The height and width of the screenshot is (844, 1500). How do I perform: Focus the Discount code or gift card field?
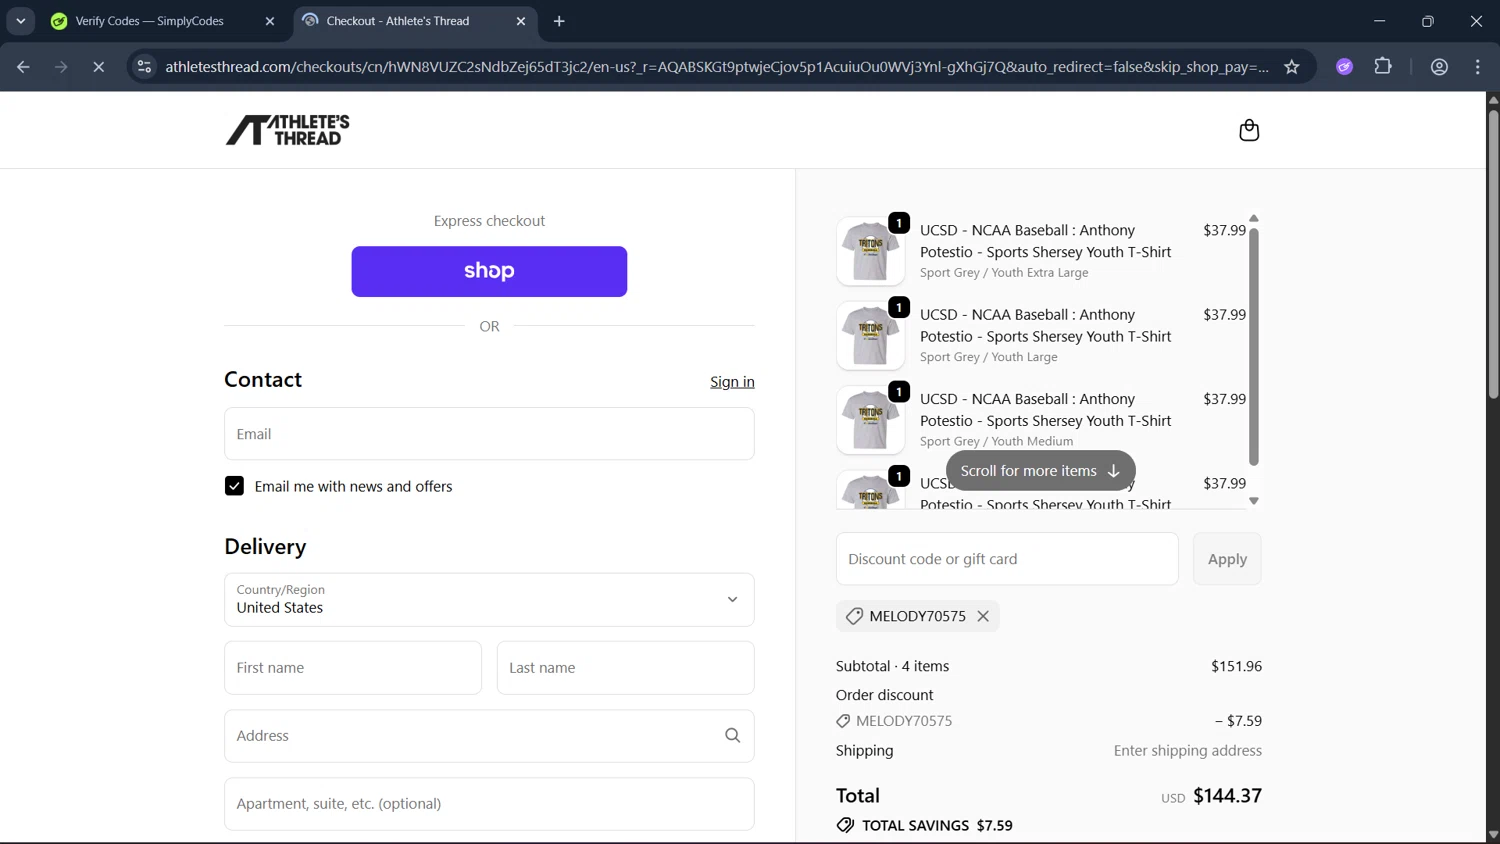coord(1007,559)
